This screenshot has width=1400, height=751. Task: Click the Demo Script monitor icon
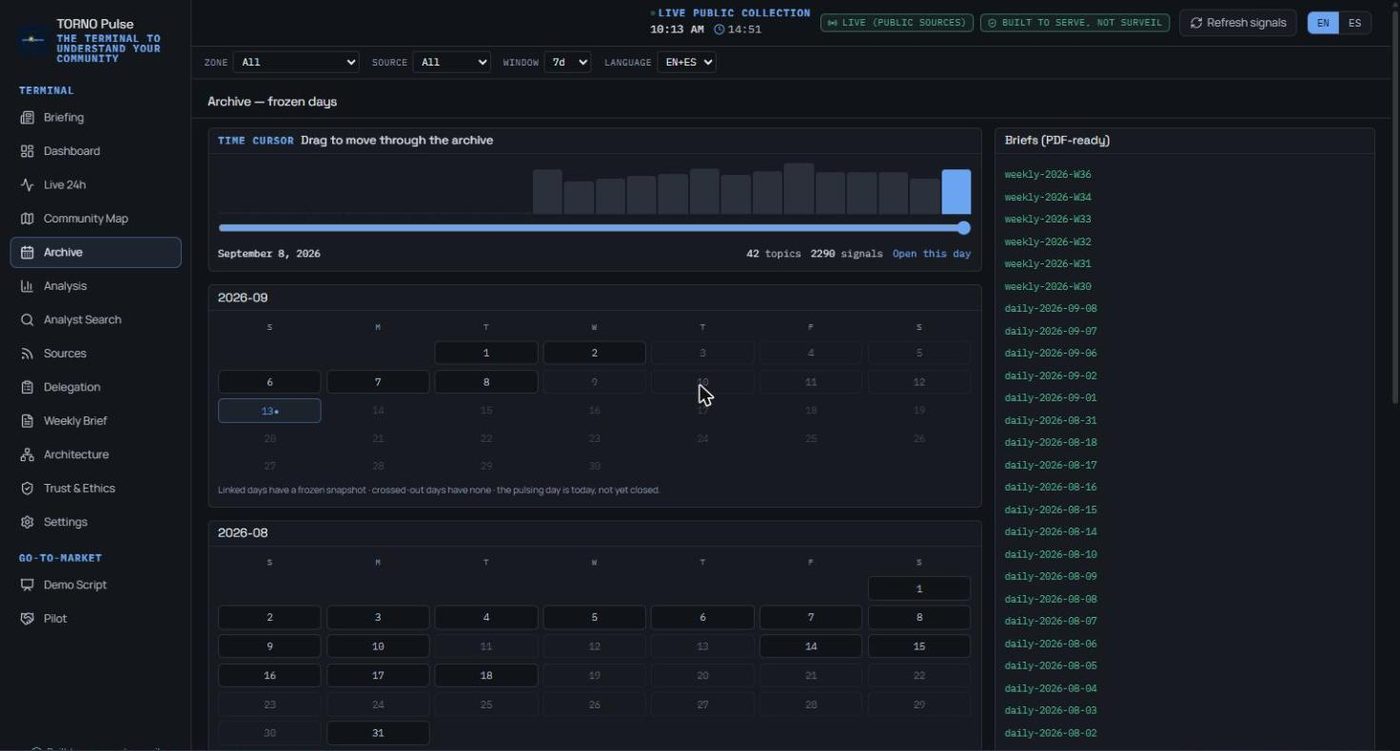click(27, 585)
